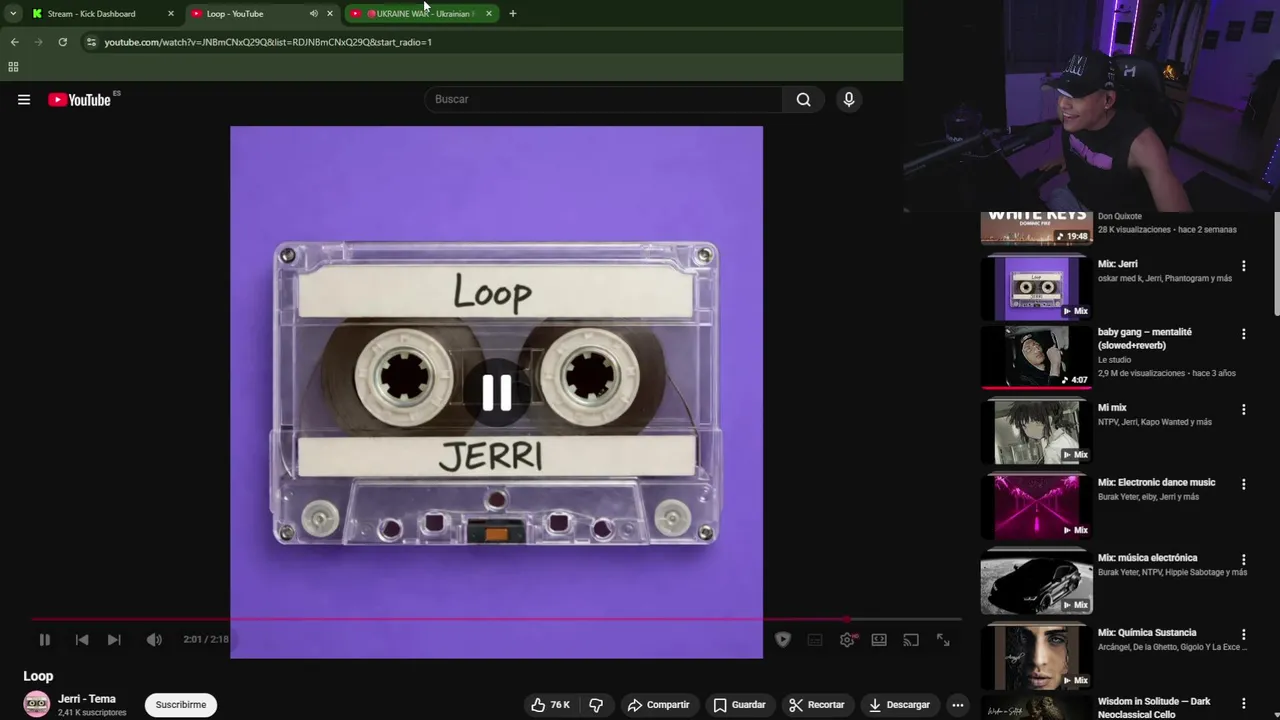Click in the Buscar search field
This screenshot has height=720, width=1280.
point(604,99)
